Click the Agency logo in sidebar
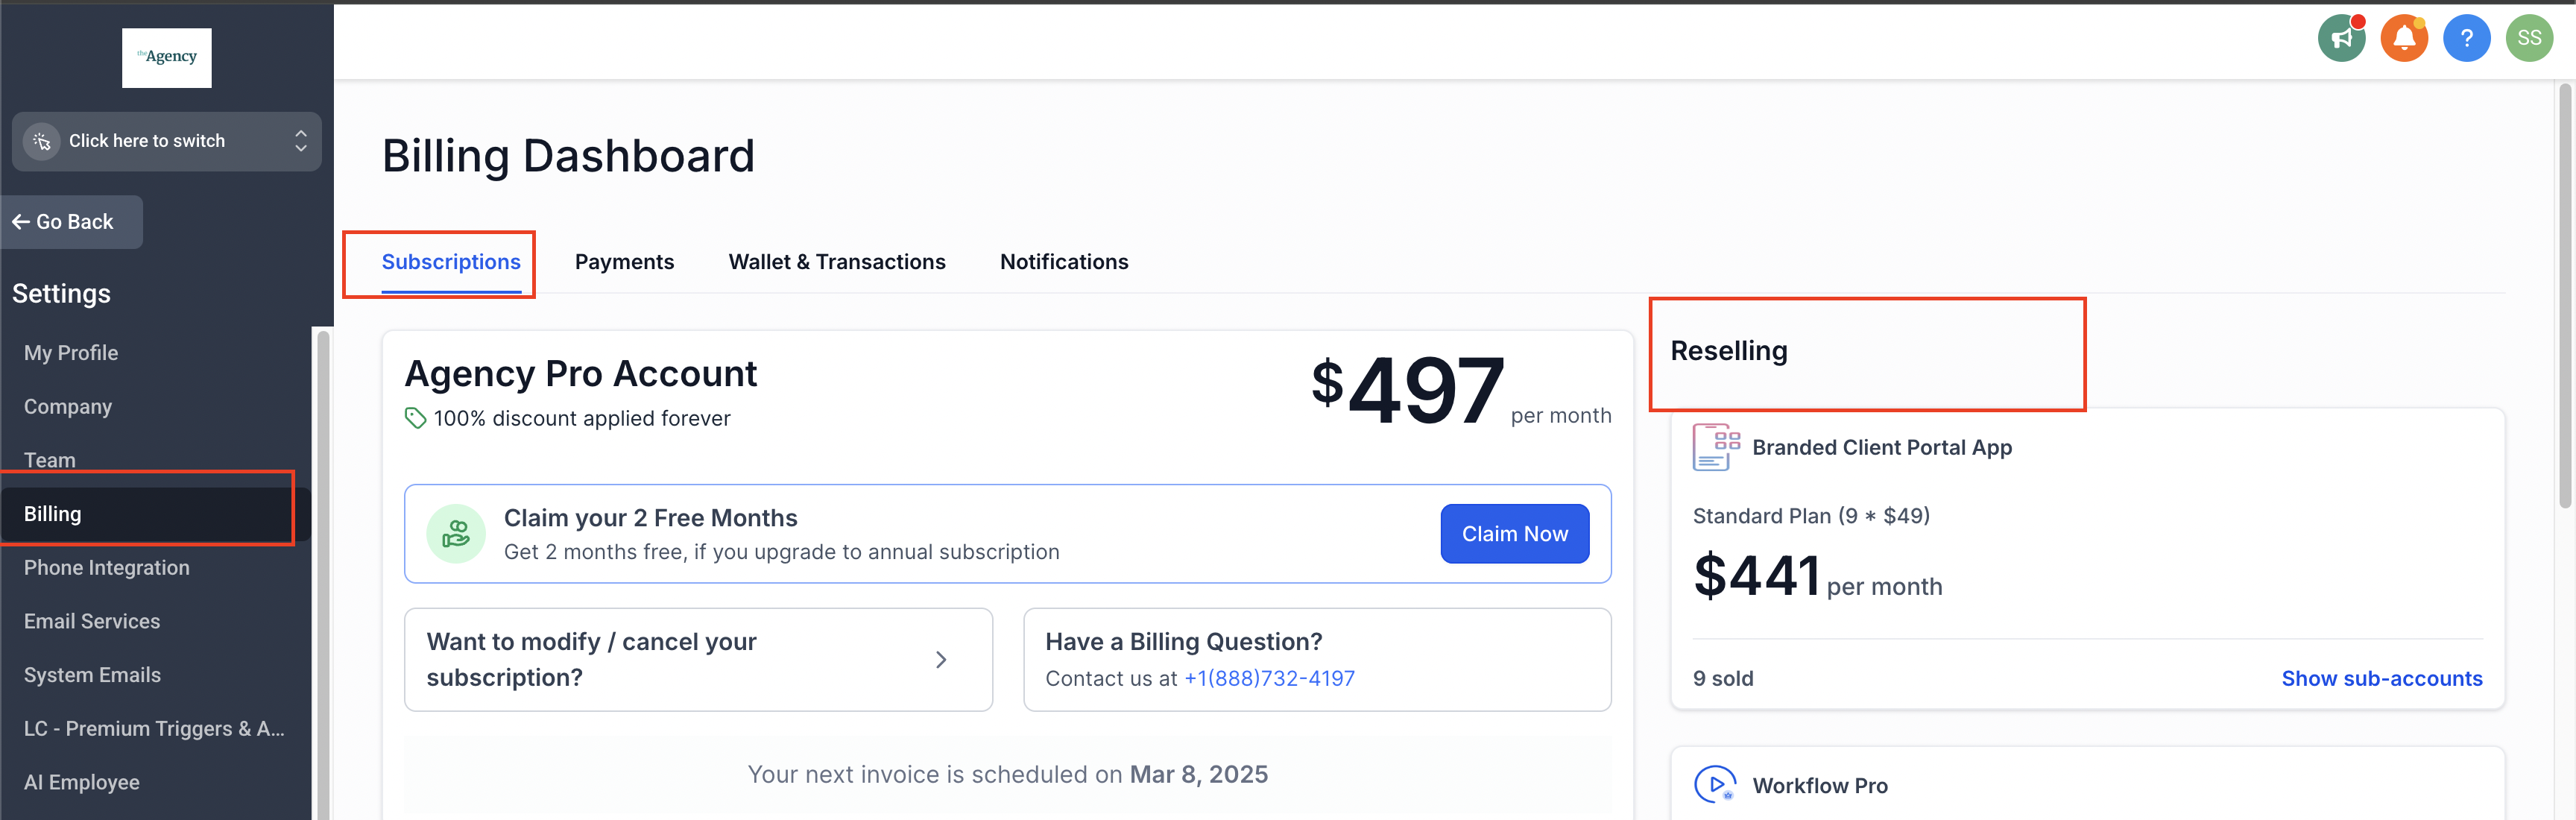The width and height of the screenshot is (2576, 820). tap(167, 58)
